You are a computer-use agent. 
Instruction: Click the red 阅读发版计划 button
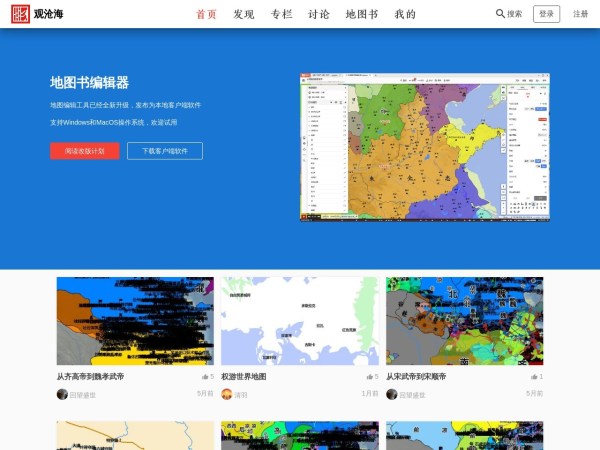84,151
